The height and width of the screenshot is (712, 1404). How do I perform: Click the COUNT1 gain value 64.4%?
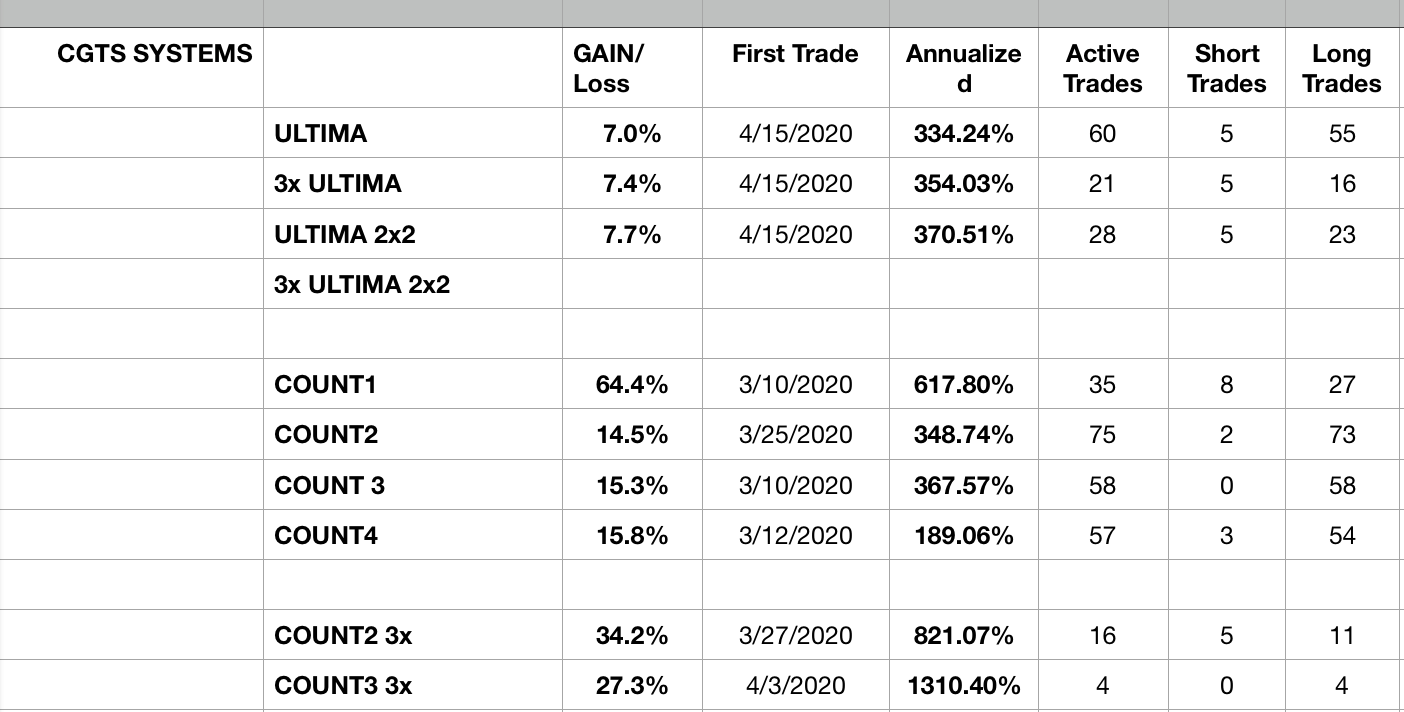point(632,385)
